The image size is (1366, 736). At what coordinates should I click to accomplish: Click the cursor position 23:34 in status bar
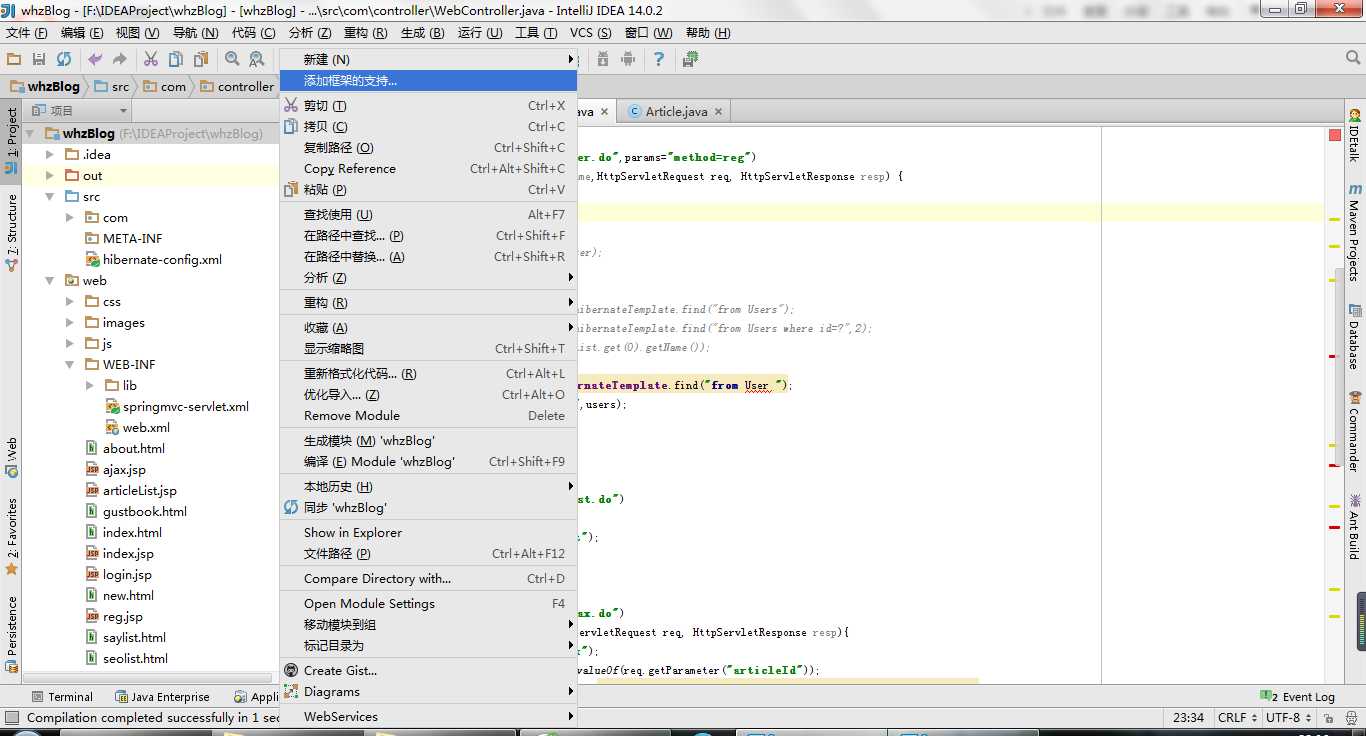tap(1189, 717)
